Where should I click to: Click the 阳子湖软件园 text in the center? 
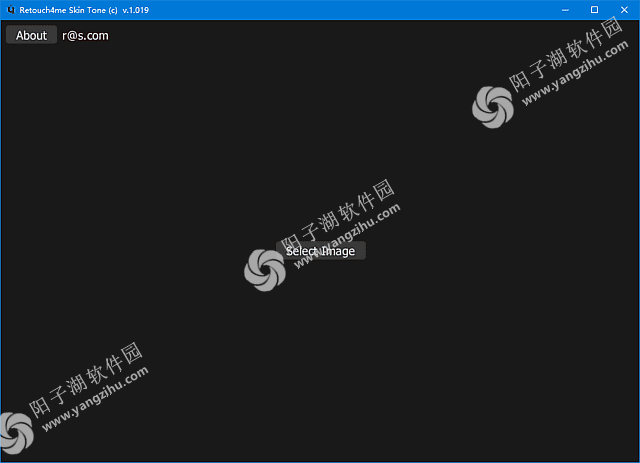(x=338, y=215)
